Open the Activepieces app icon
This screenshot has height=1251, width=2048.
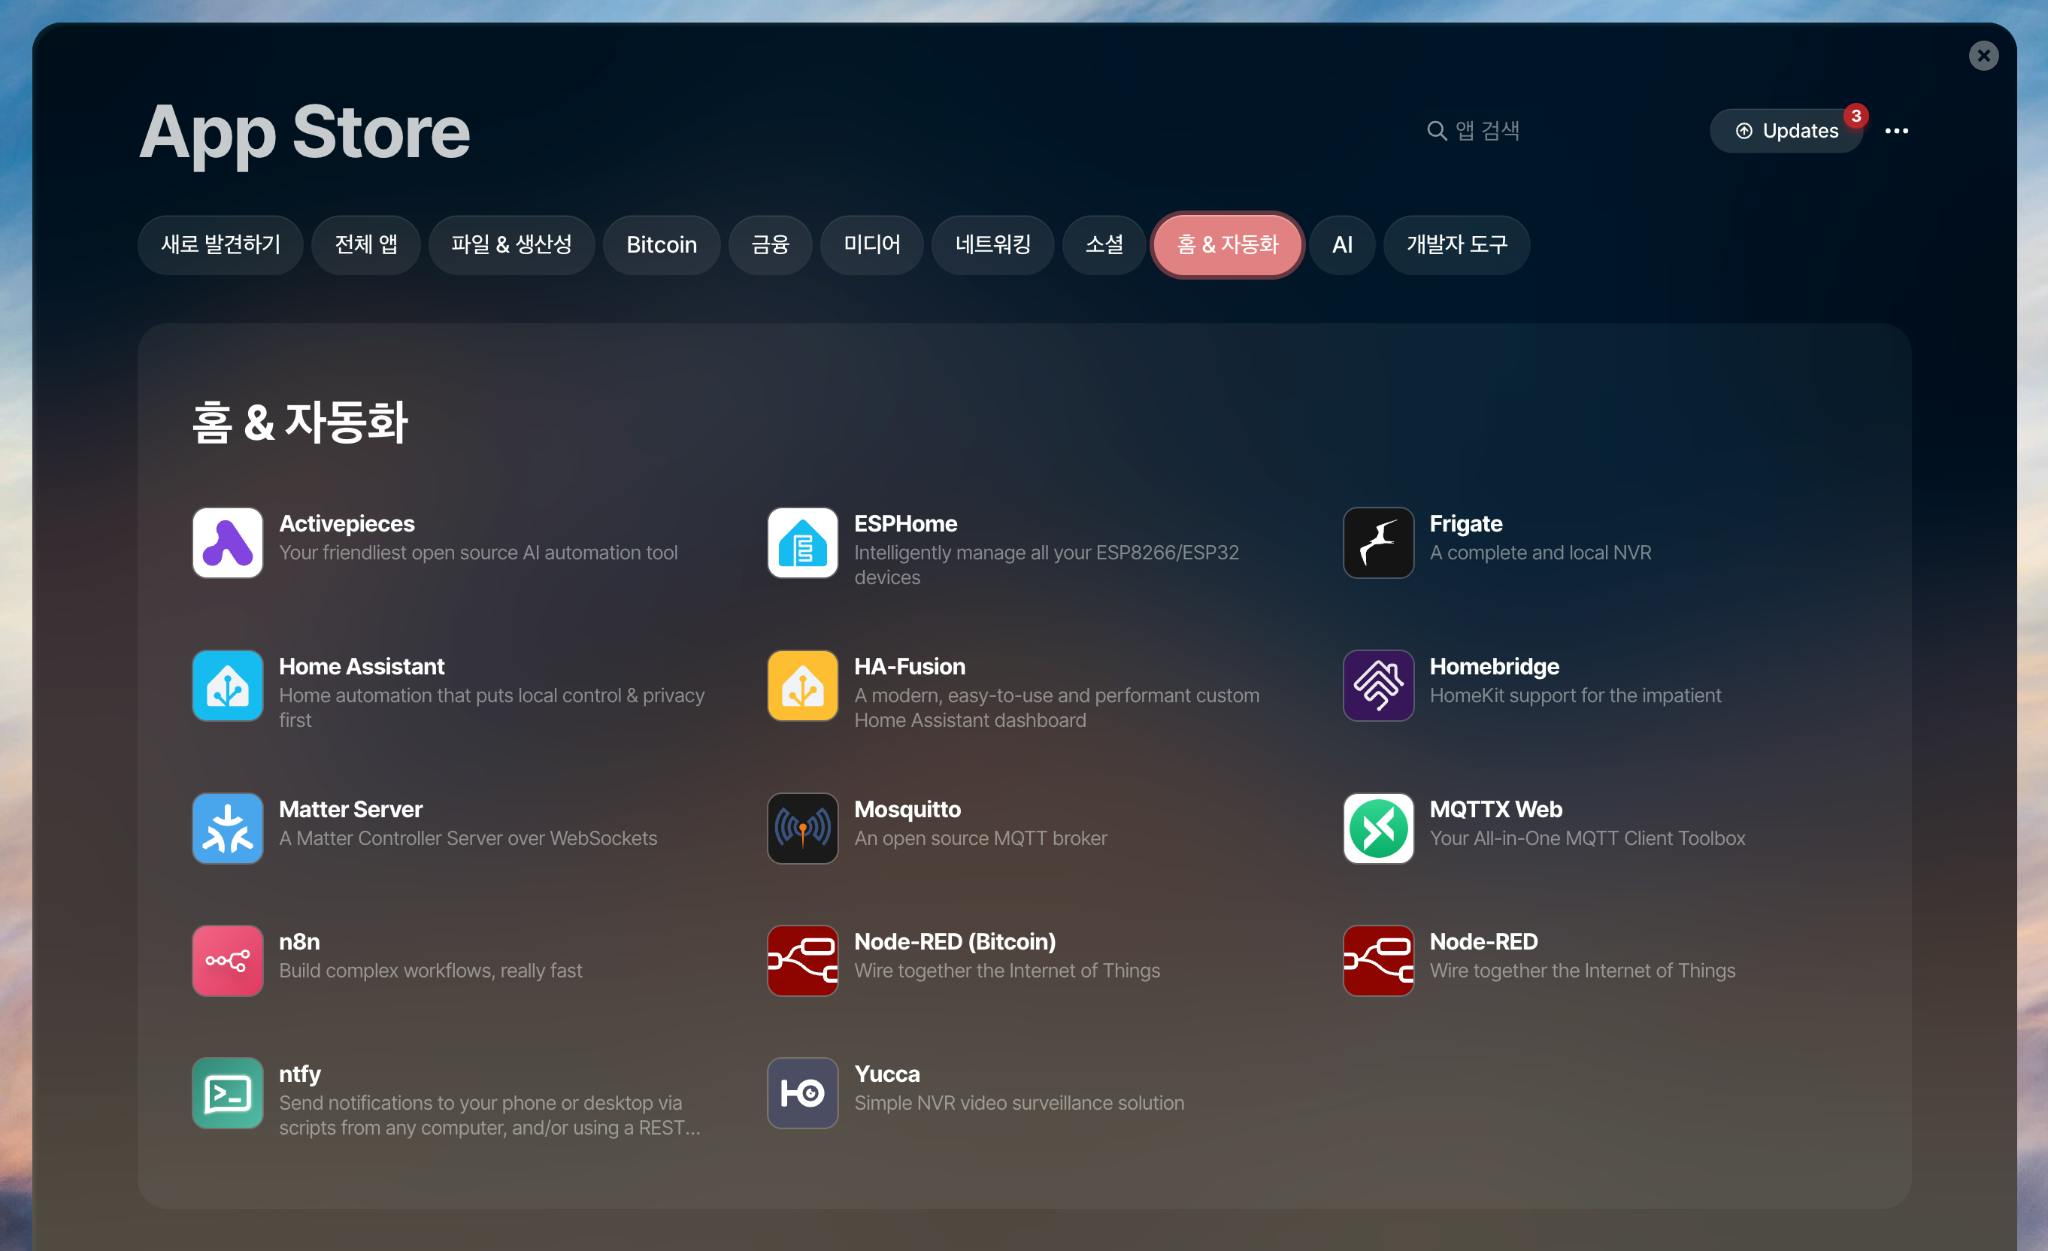[x=227, y=542]
